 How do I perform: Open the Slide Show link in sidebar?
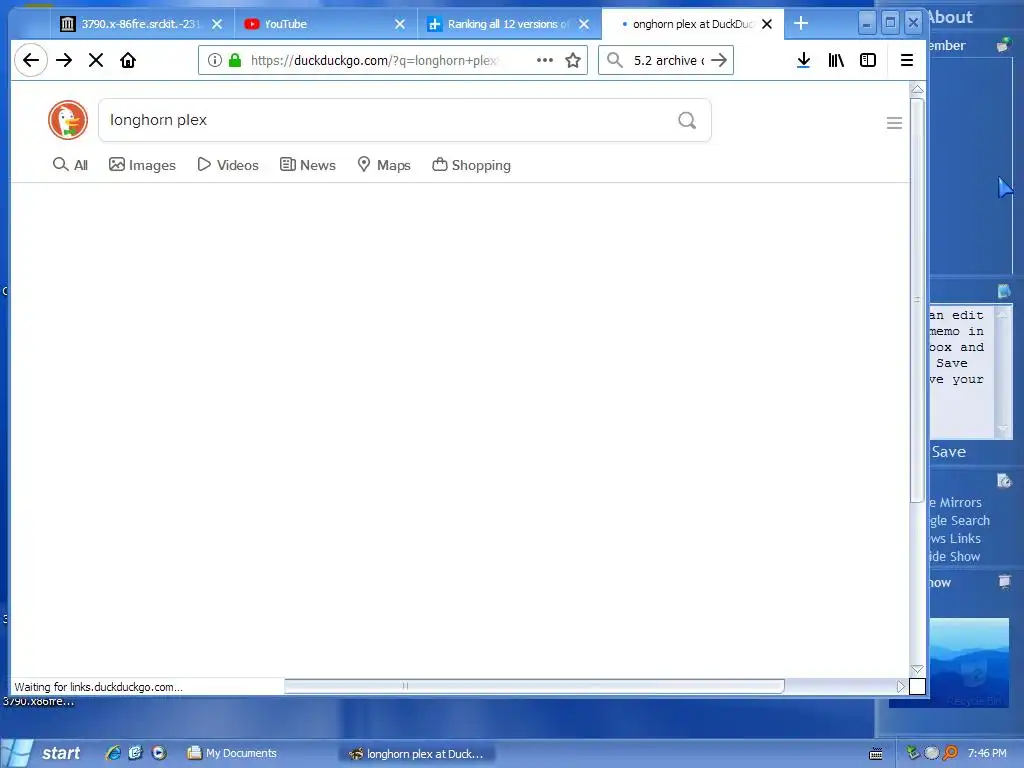point(955,556)
